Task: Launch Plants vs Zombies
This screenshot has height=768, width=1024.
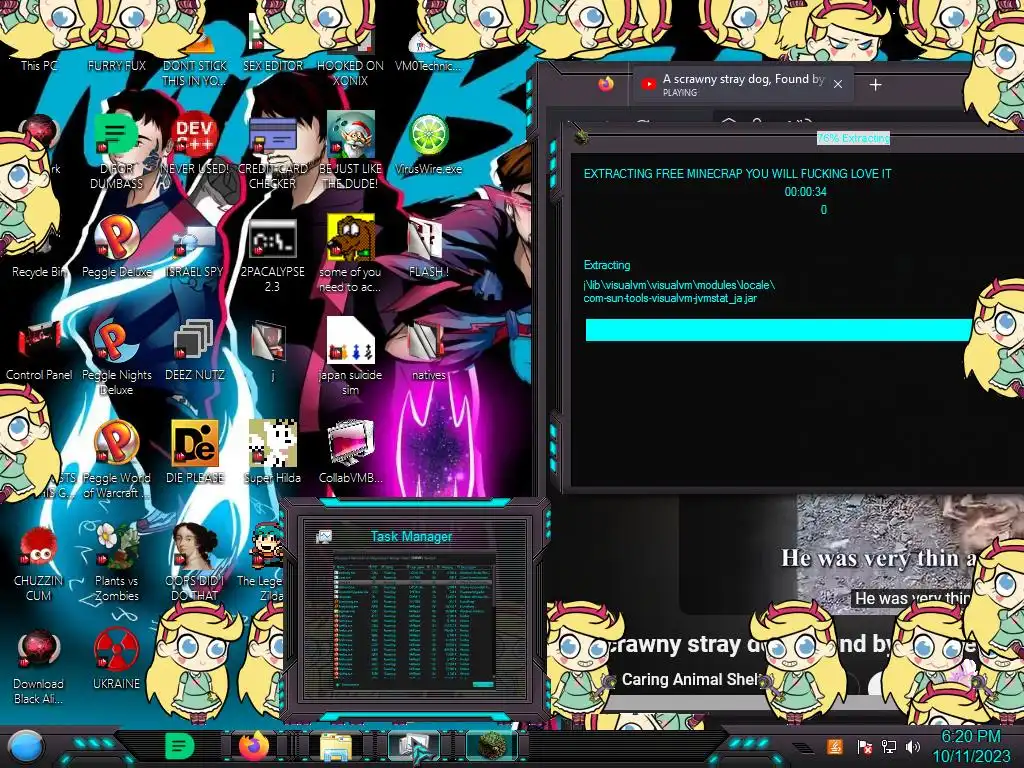Action: click(116, 562)
